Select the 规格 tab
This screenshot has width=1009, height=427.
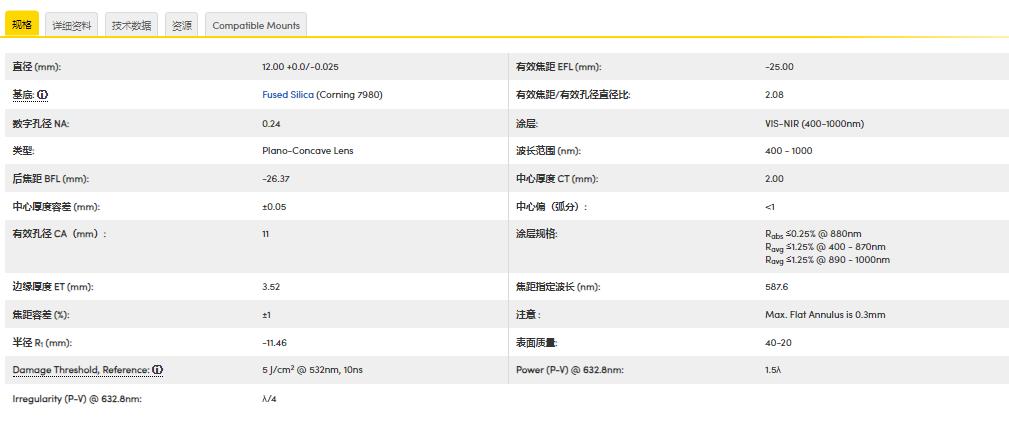click(22, 25)
